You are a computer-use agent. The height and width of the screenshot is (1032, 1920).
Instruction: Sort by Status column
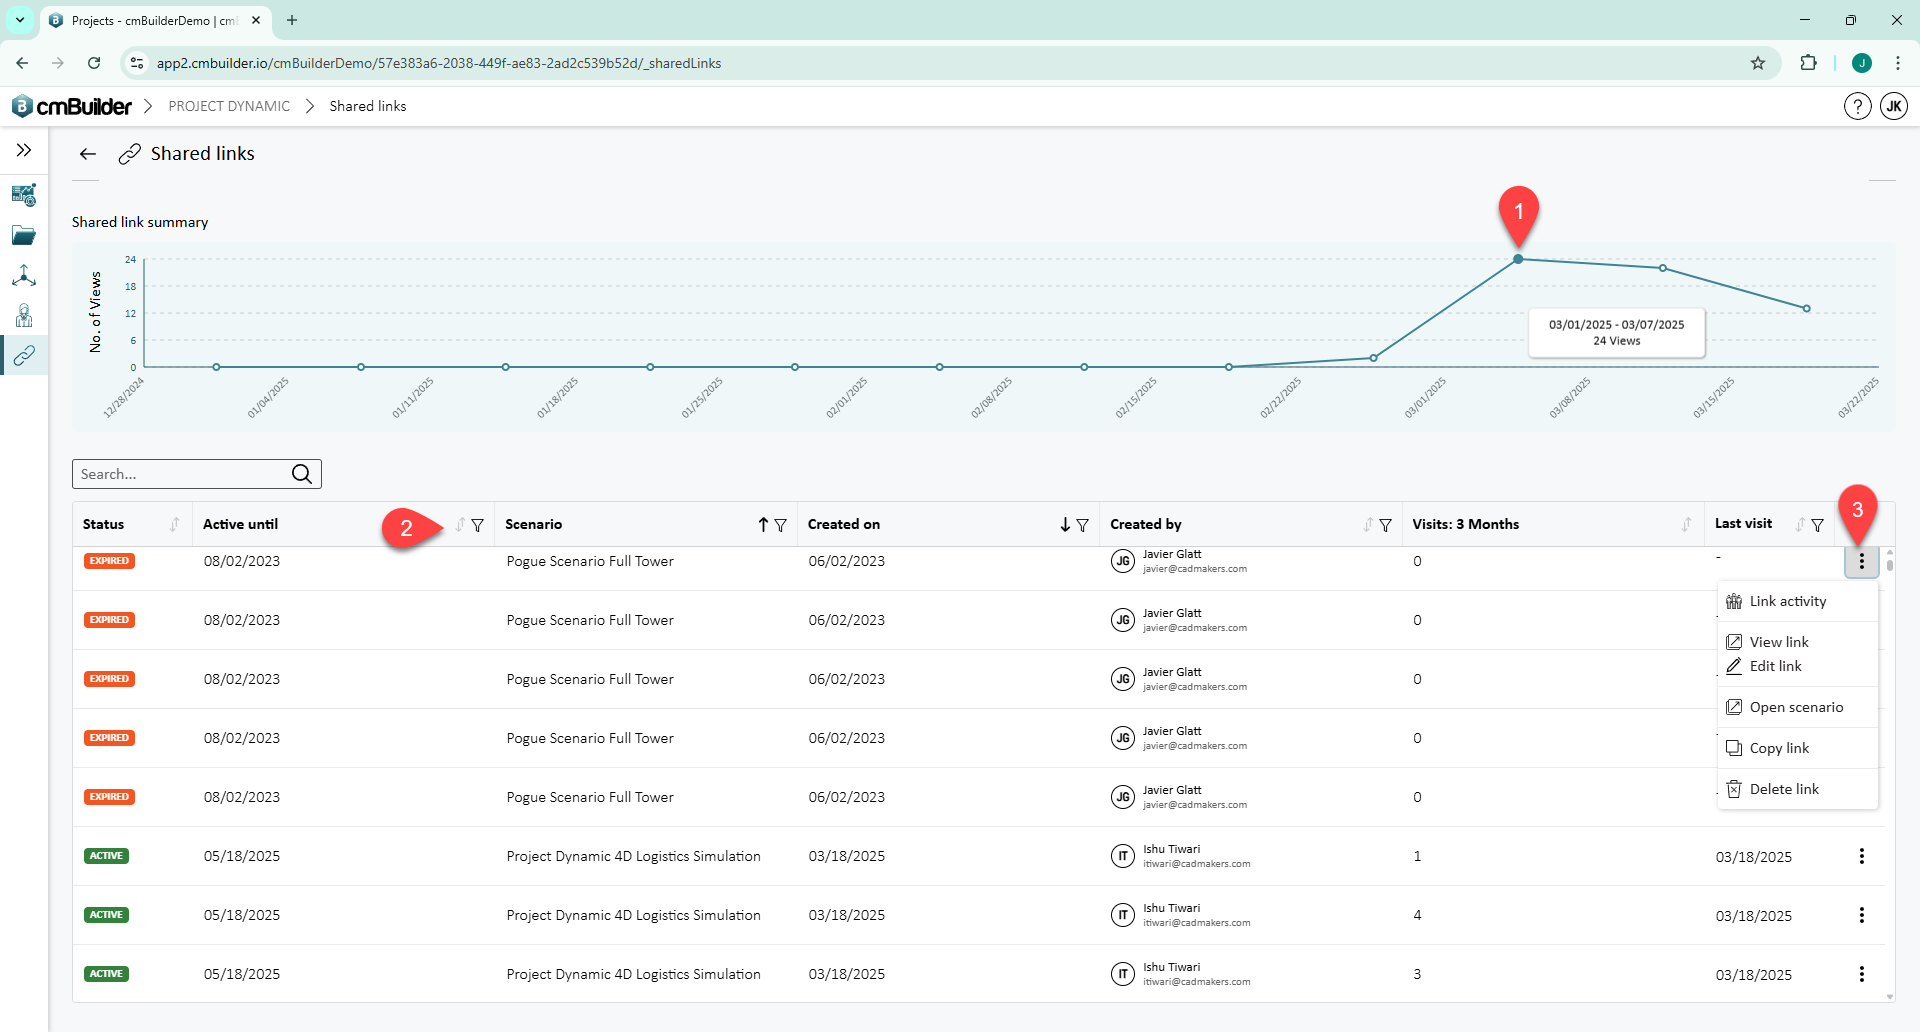[174, 524]
